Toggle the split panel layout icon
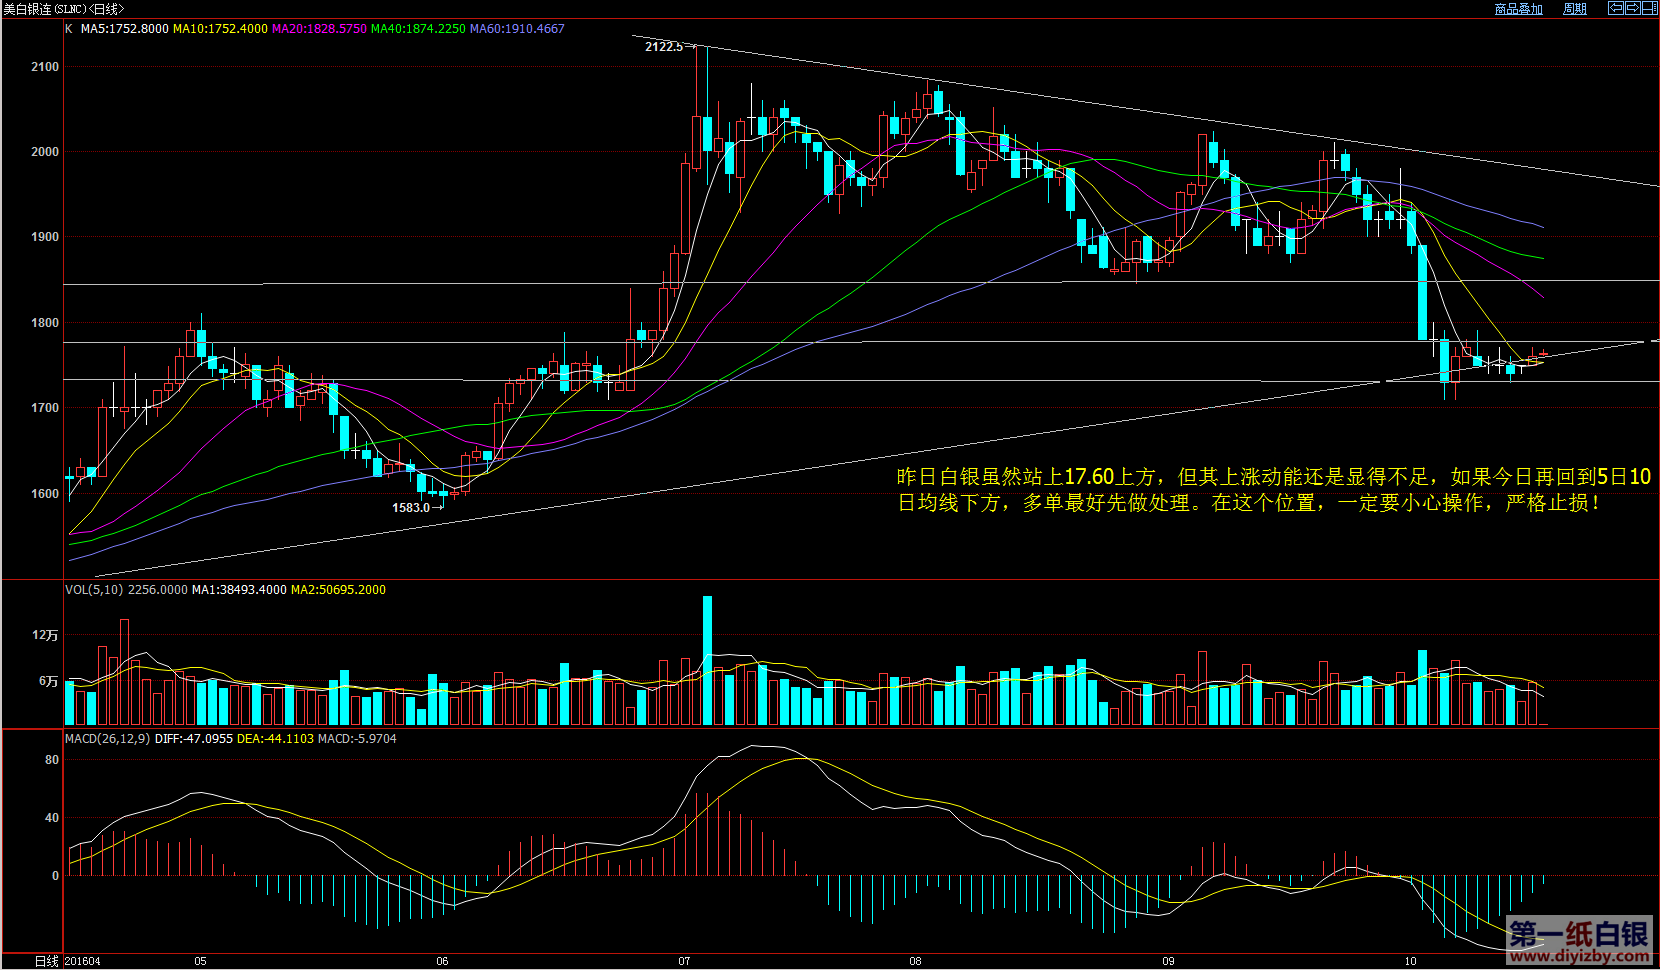Screen dimensions: 1660x970 [x=1650, y=8]
